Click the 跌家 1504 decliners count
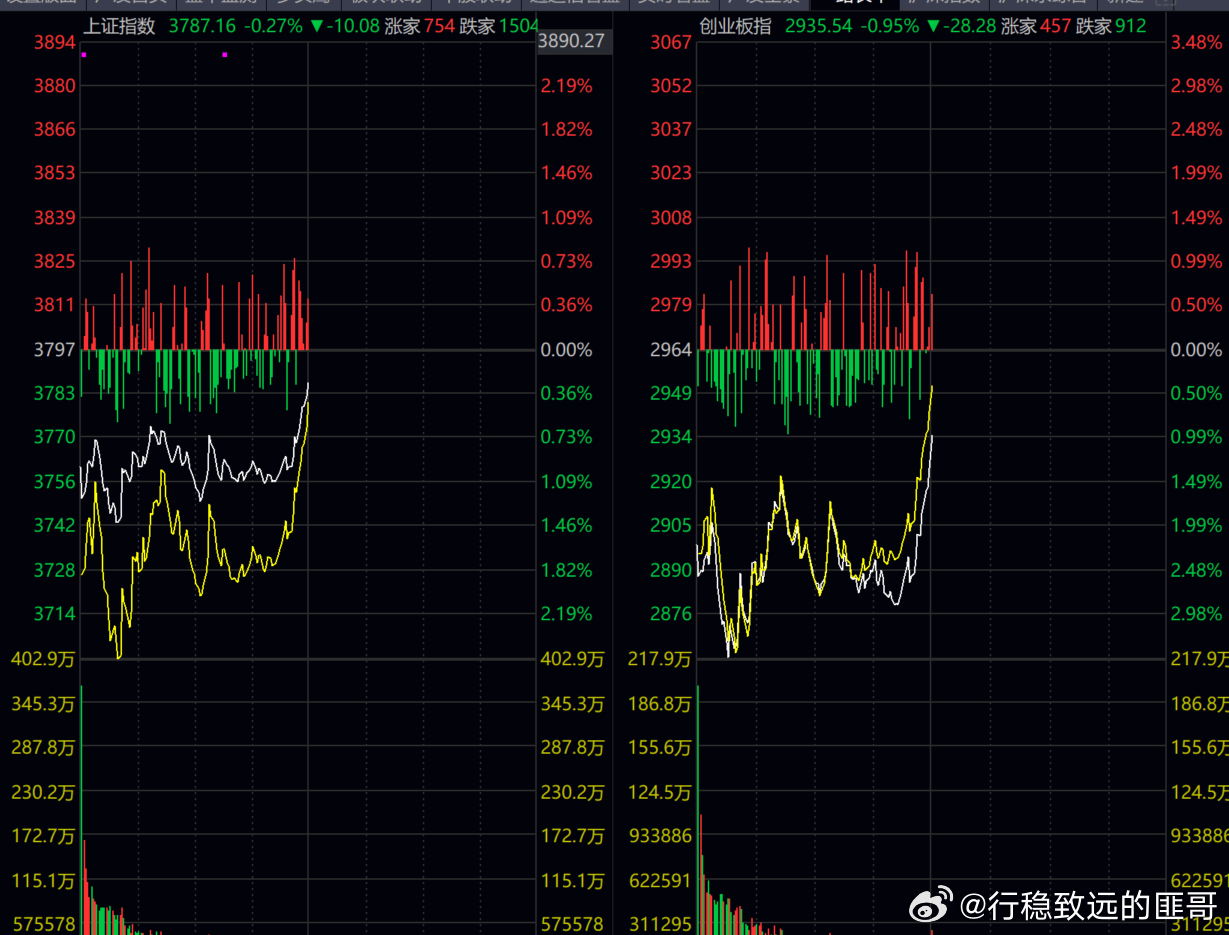 coord(499,26)
